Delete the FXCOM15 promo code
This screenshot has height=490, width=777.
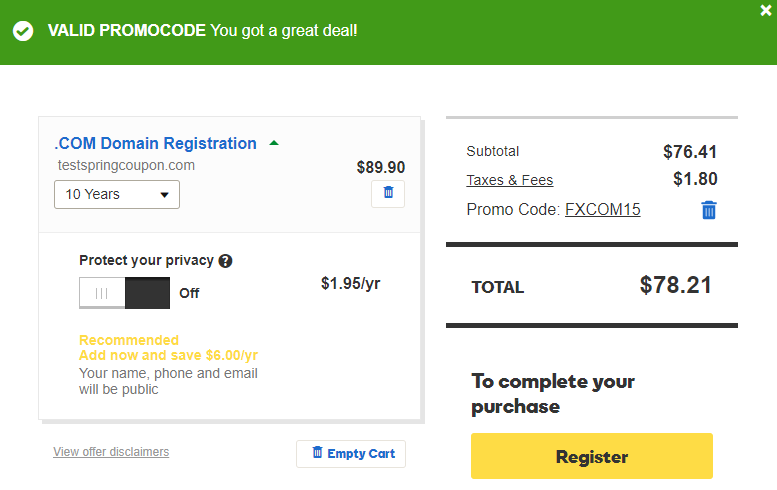click(x=709, y=210)
